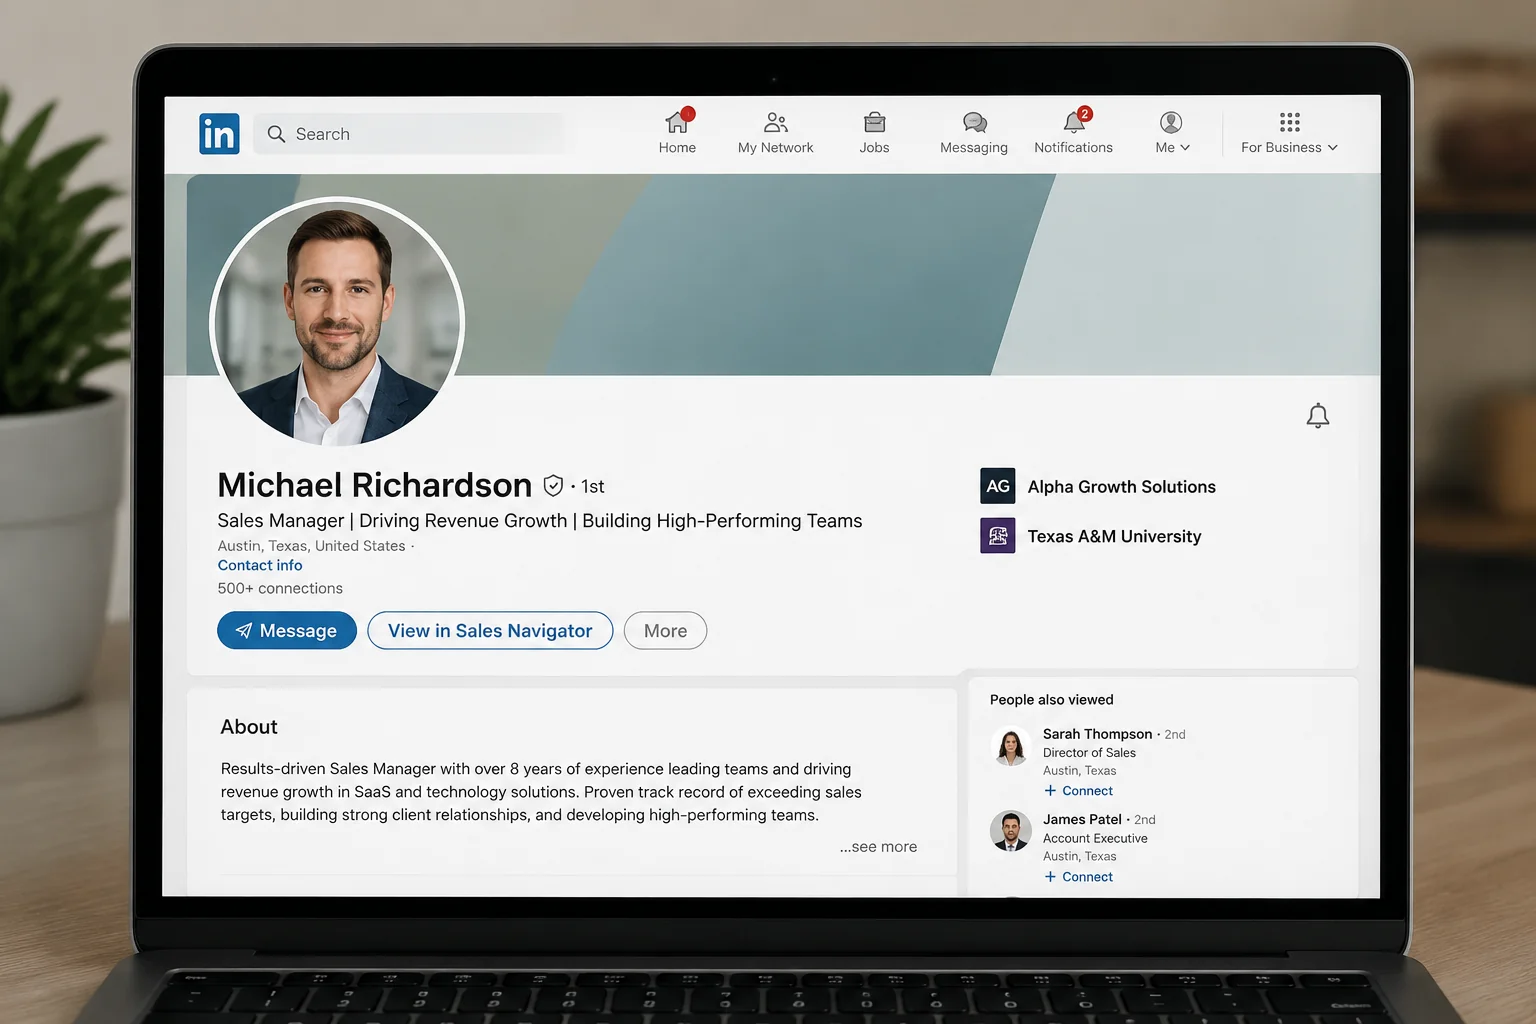Click the LinkedIn logo icon
Viewport: 1536px width, 1024px height.
click(x=219, y=133)
